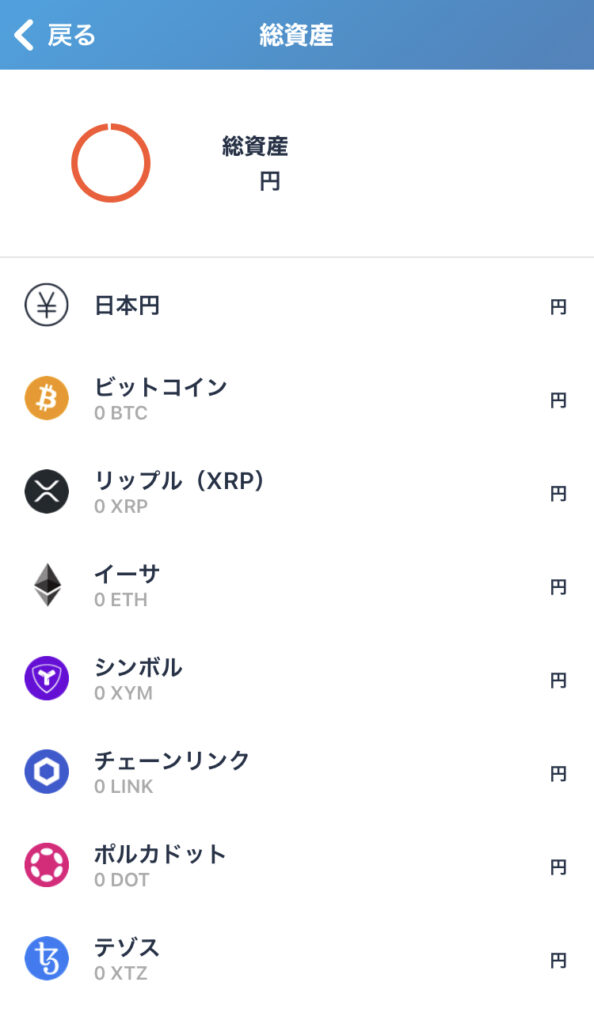Tap the blue Tezos logo icon

[x=46, y=959]
